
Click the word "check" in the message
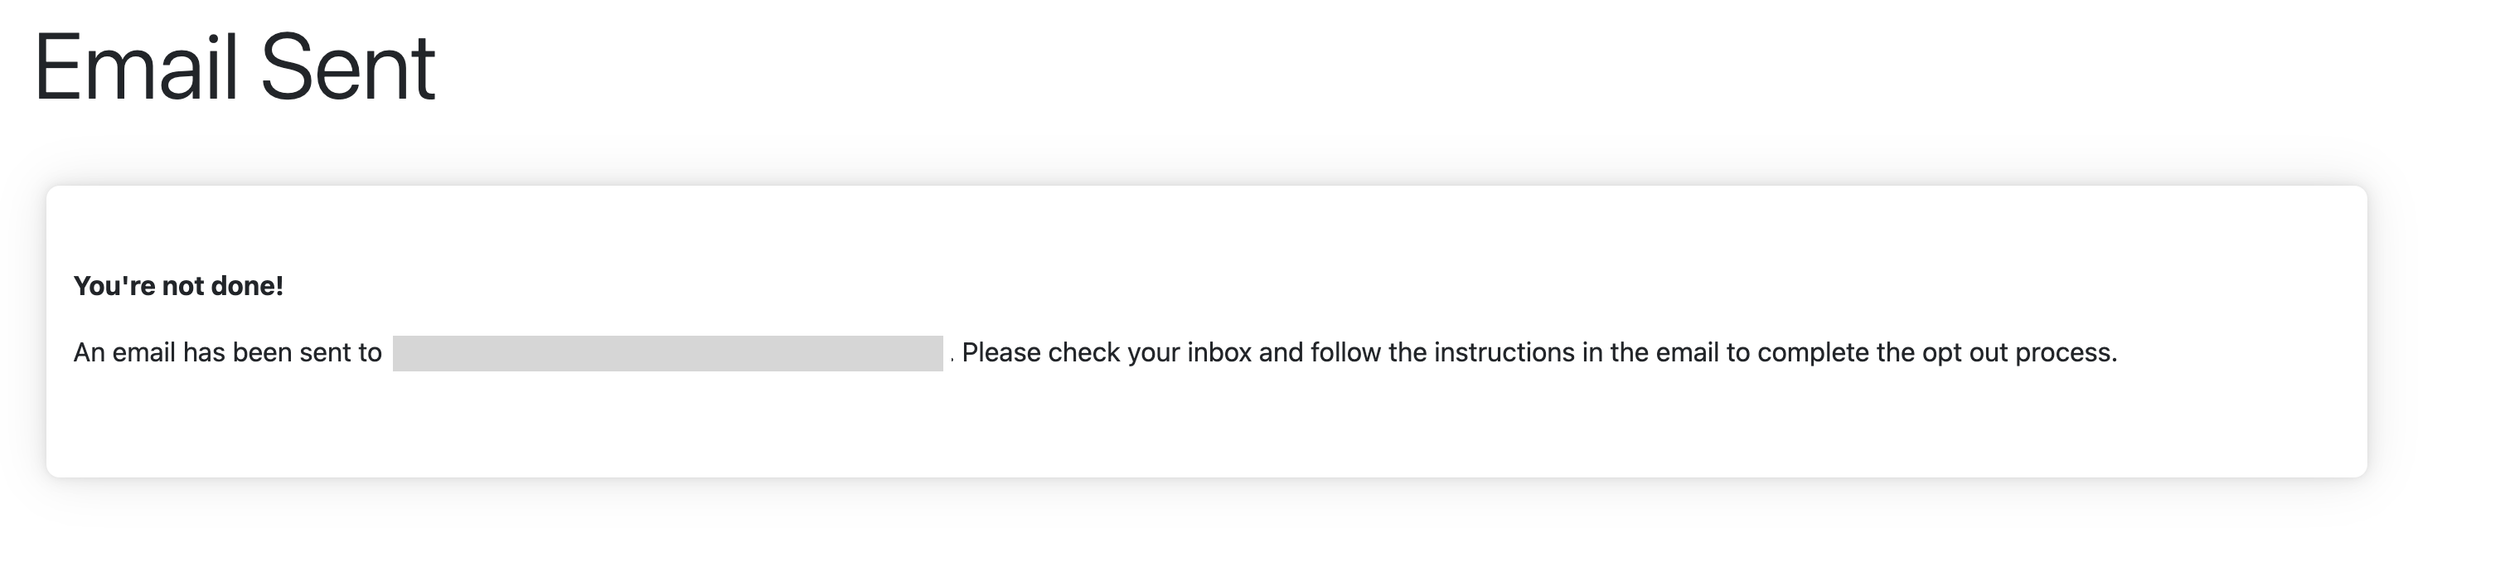[x=1084, y=353]
